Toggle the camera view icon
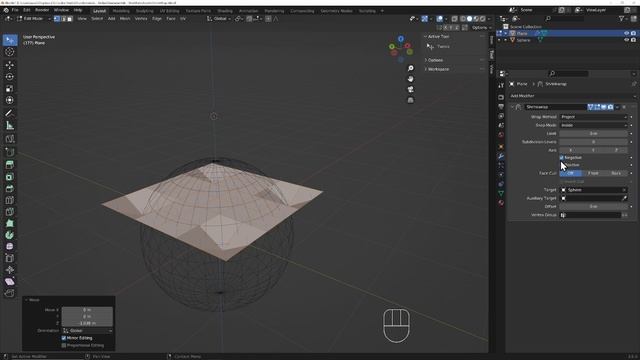640x360 pixels. (x=411, y=89)
